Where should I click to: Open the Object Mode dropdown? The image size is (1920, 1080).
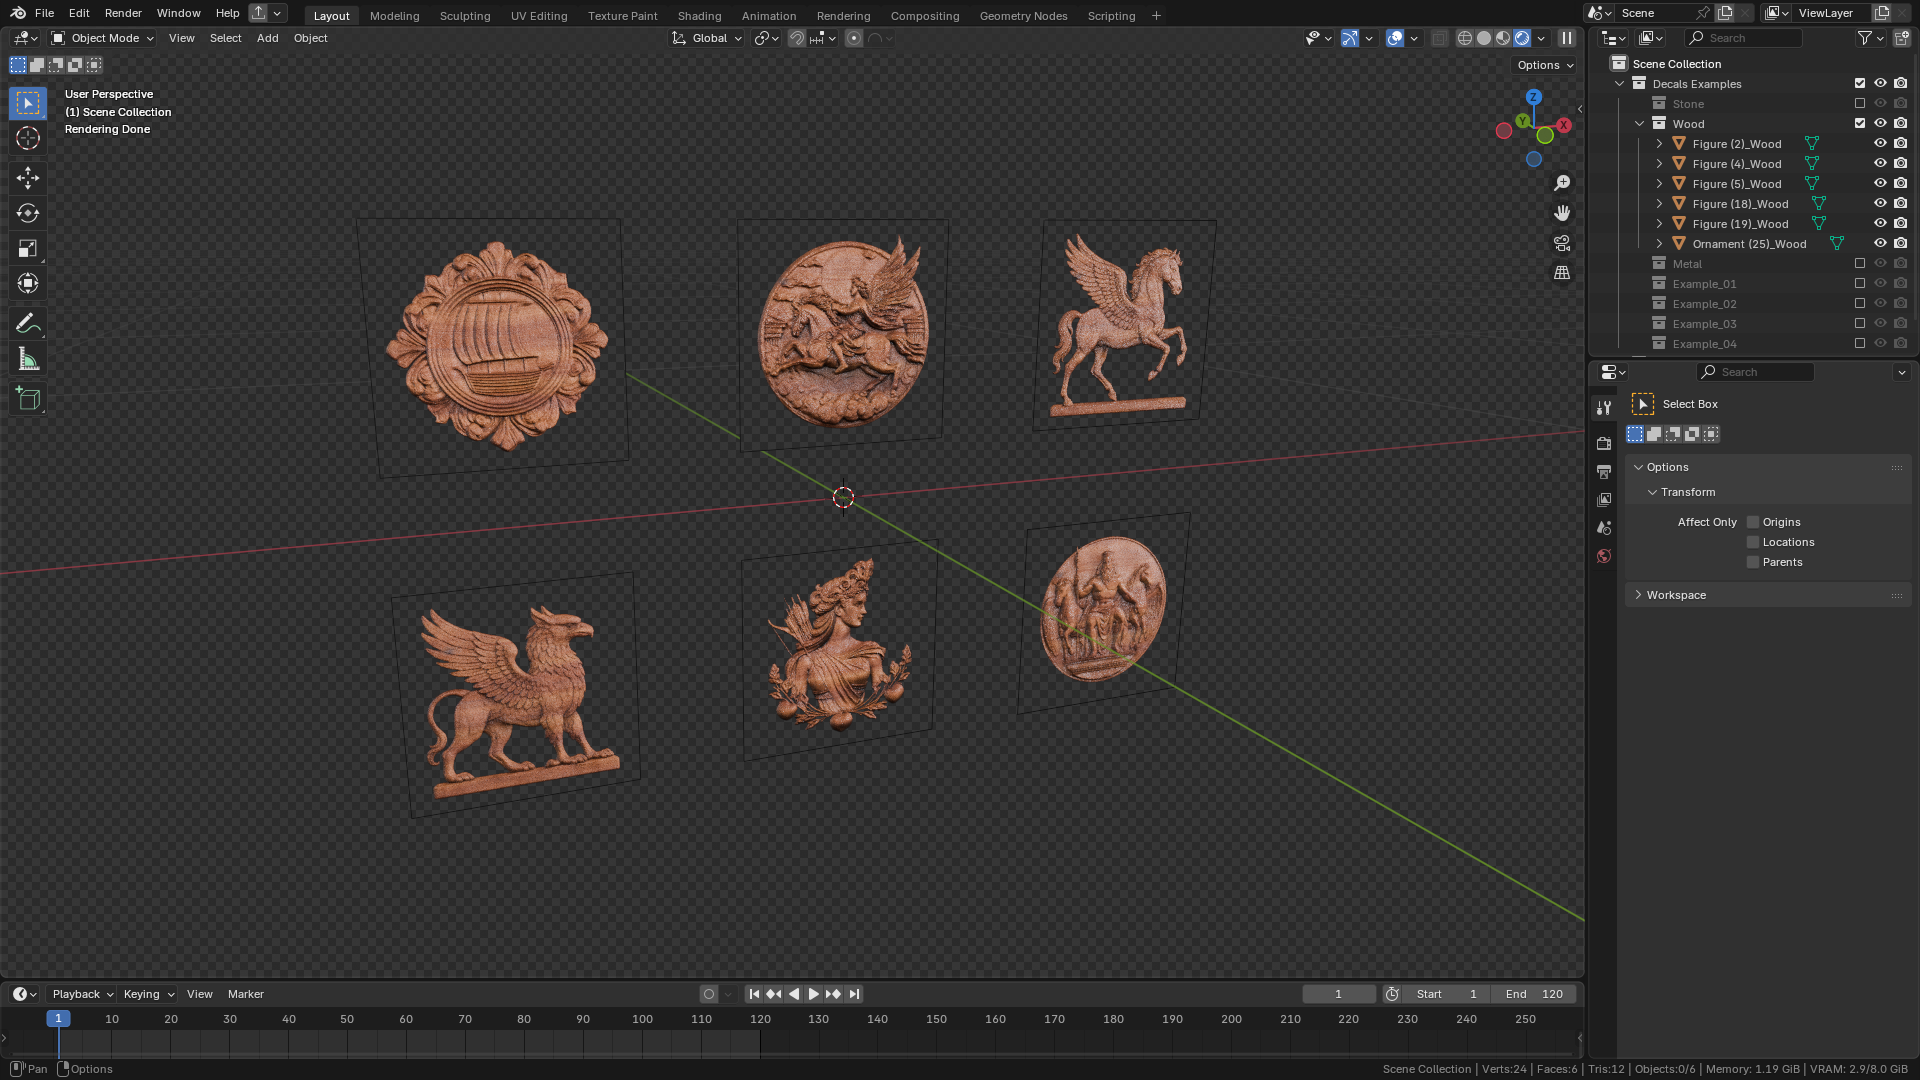pyautogui.click(x=104, y=38)
